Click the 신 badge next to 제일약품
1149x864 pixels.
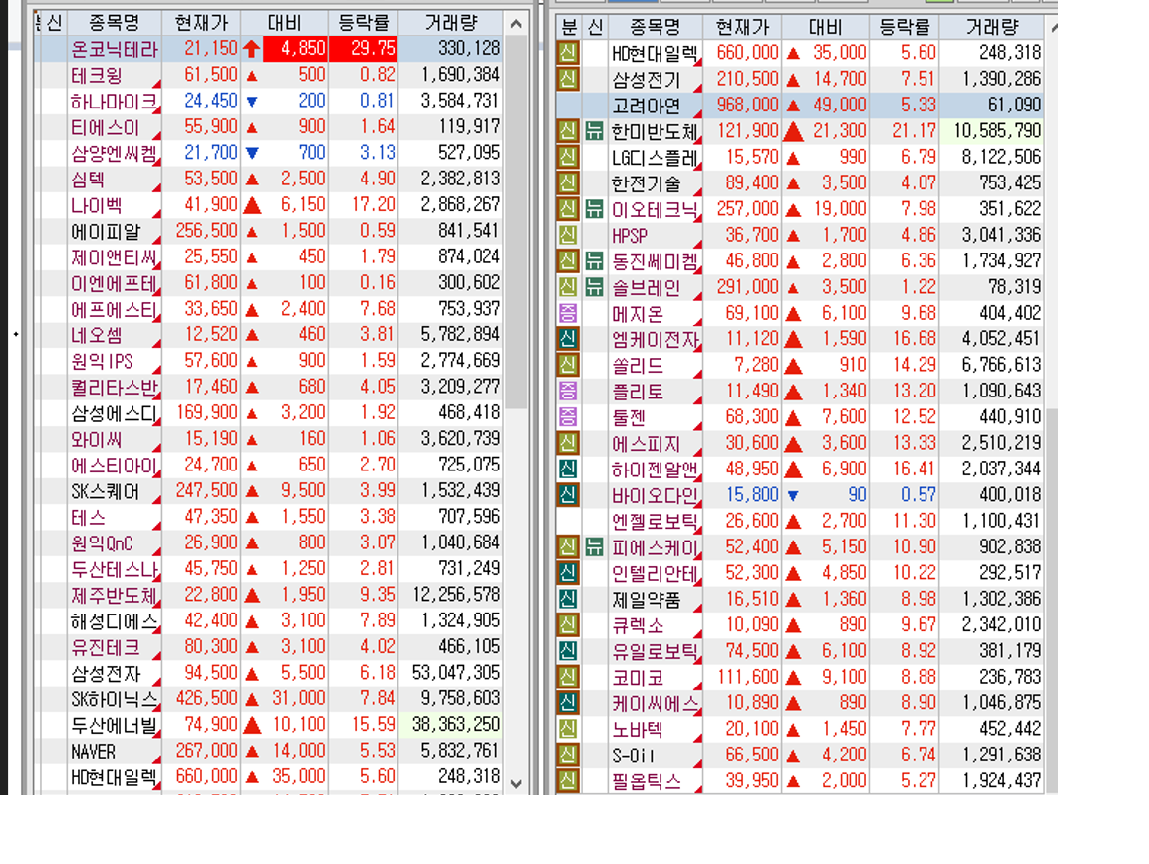tap(568, 599)
